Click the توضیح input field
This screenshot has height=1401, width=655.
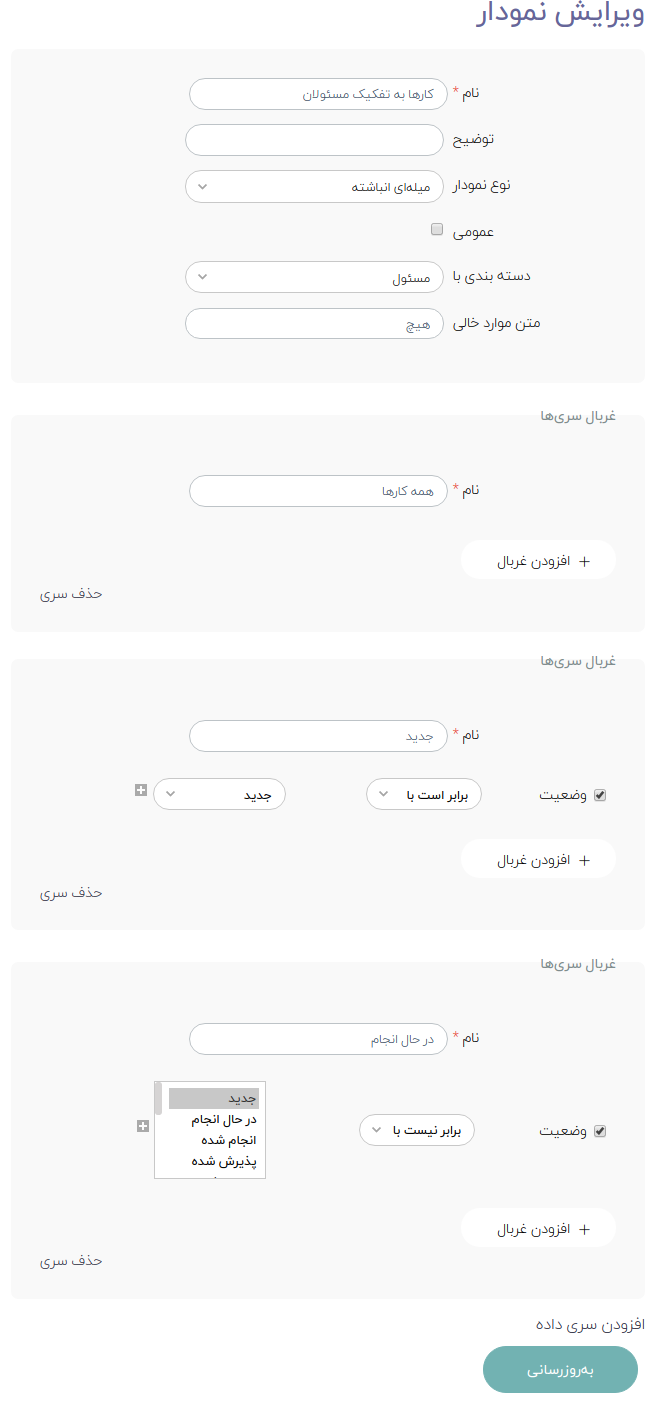[315, 140]
